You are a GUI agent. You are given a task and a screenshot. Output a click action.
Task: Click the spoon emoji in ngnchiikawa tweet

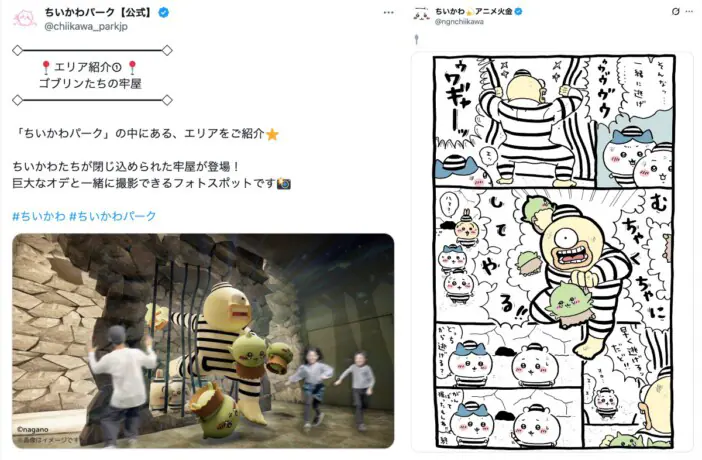click(x=417, y=40)
